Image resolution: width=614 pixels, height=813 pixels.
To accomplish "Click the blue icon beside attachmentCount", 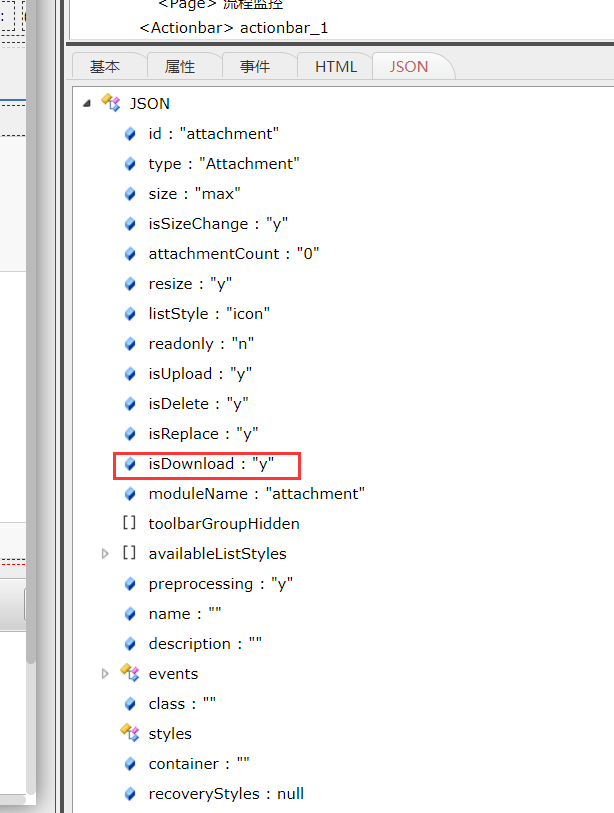I will tap(130, 254).
